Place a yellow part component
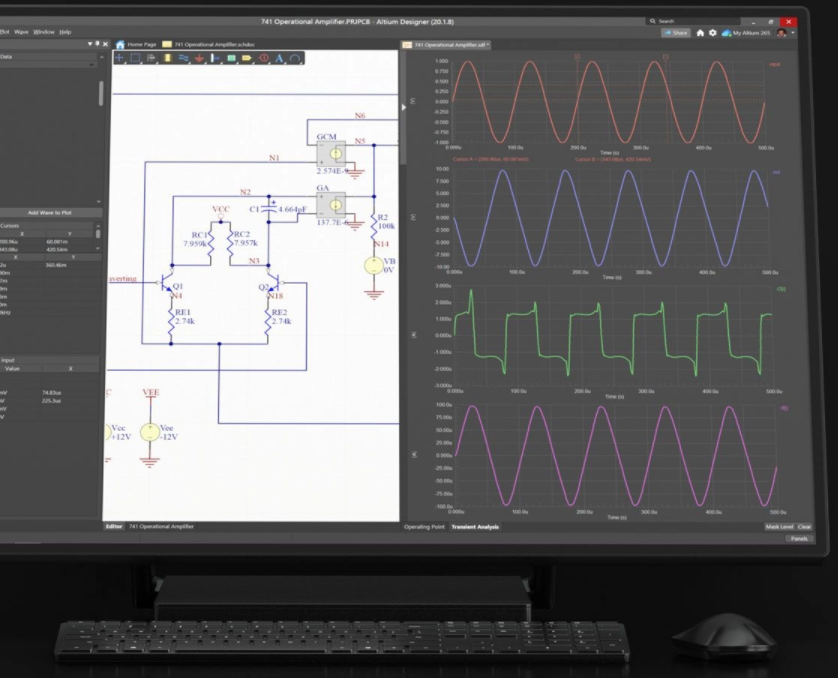 167,58
